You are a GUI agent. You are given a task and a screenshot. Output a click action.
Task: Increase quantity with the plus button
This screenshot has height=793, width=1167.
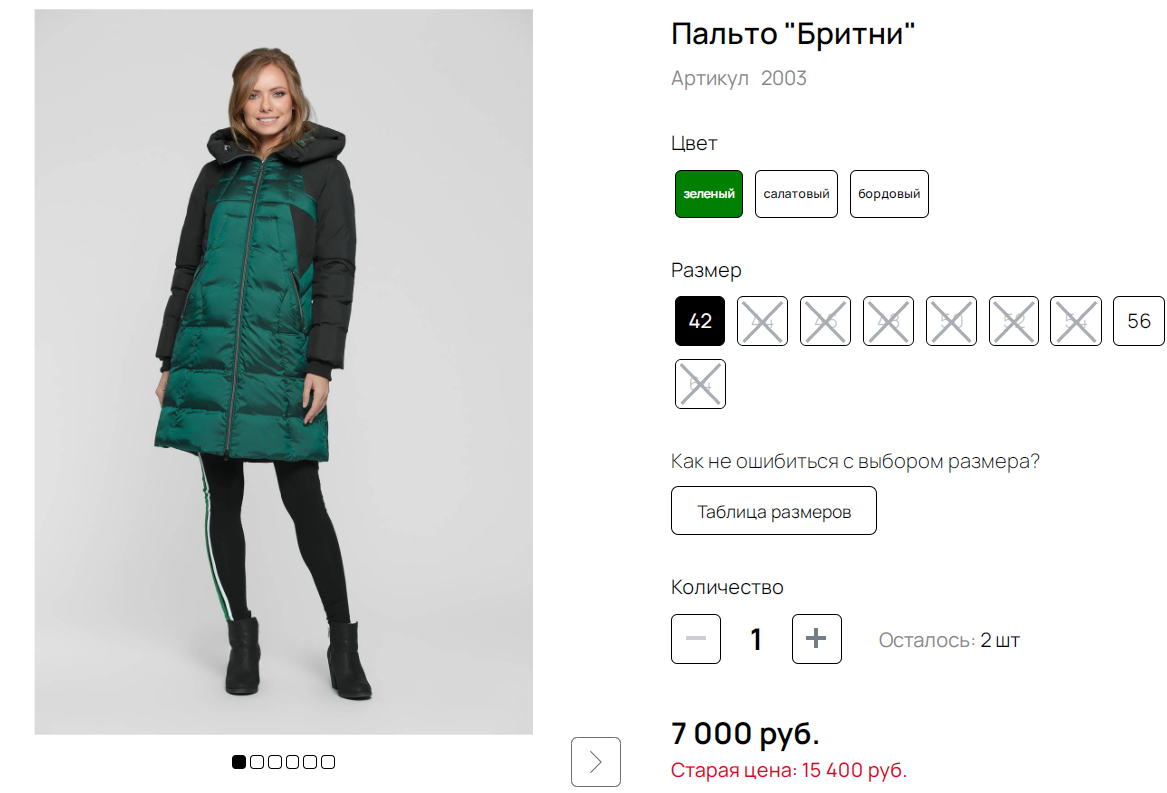(x=817, y=639)
